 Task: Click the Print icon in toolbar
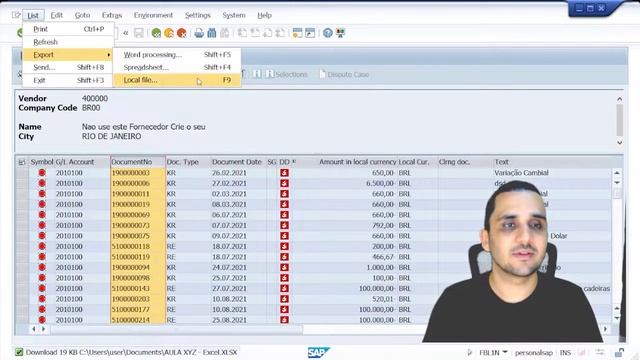(x=199, y=33)
